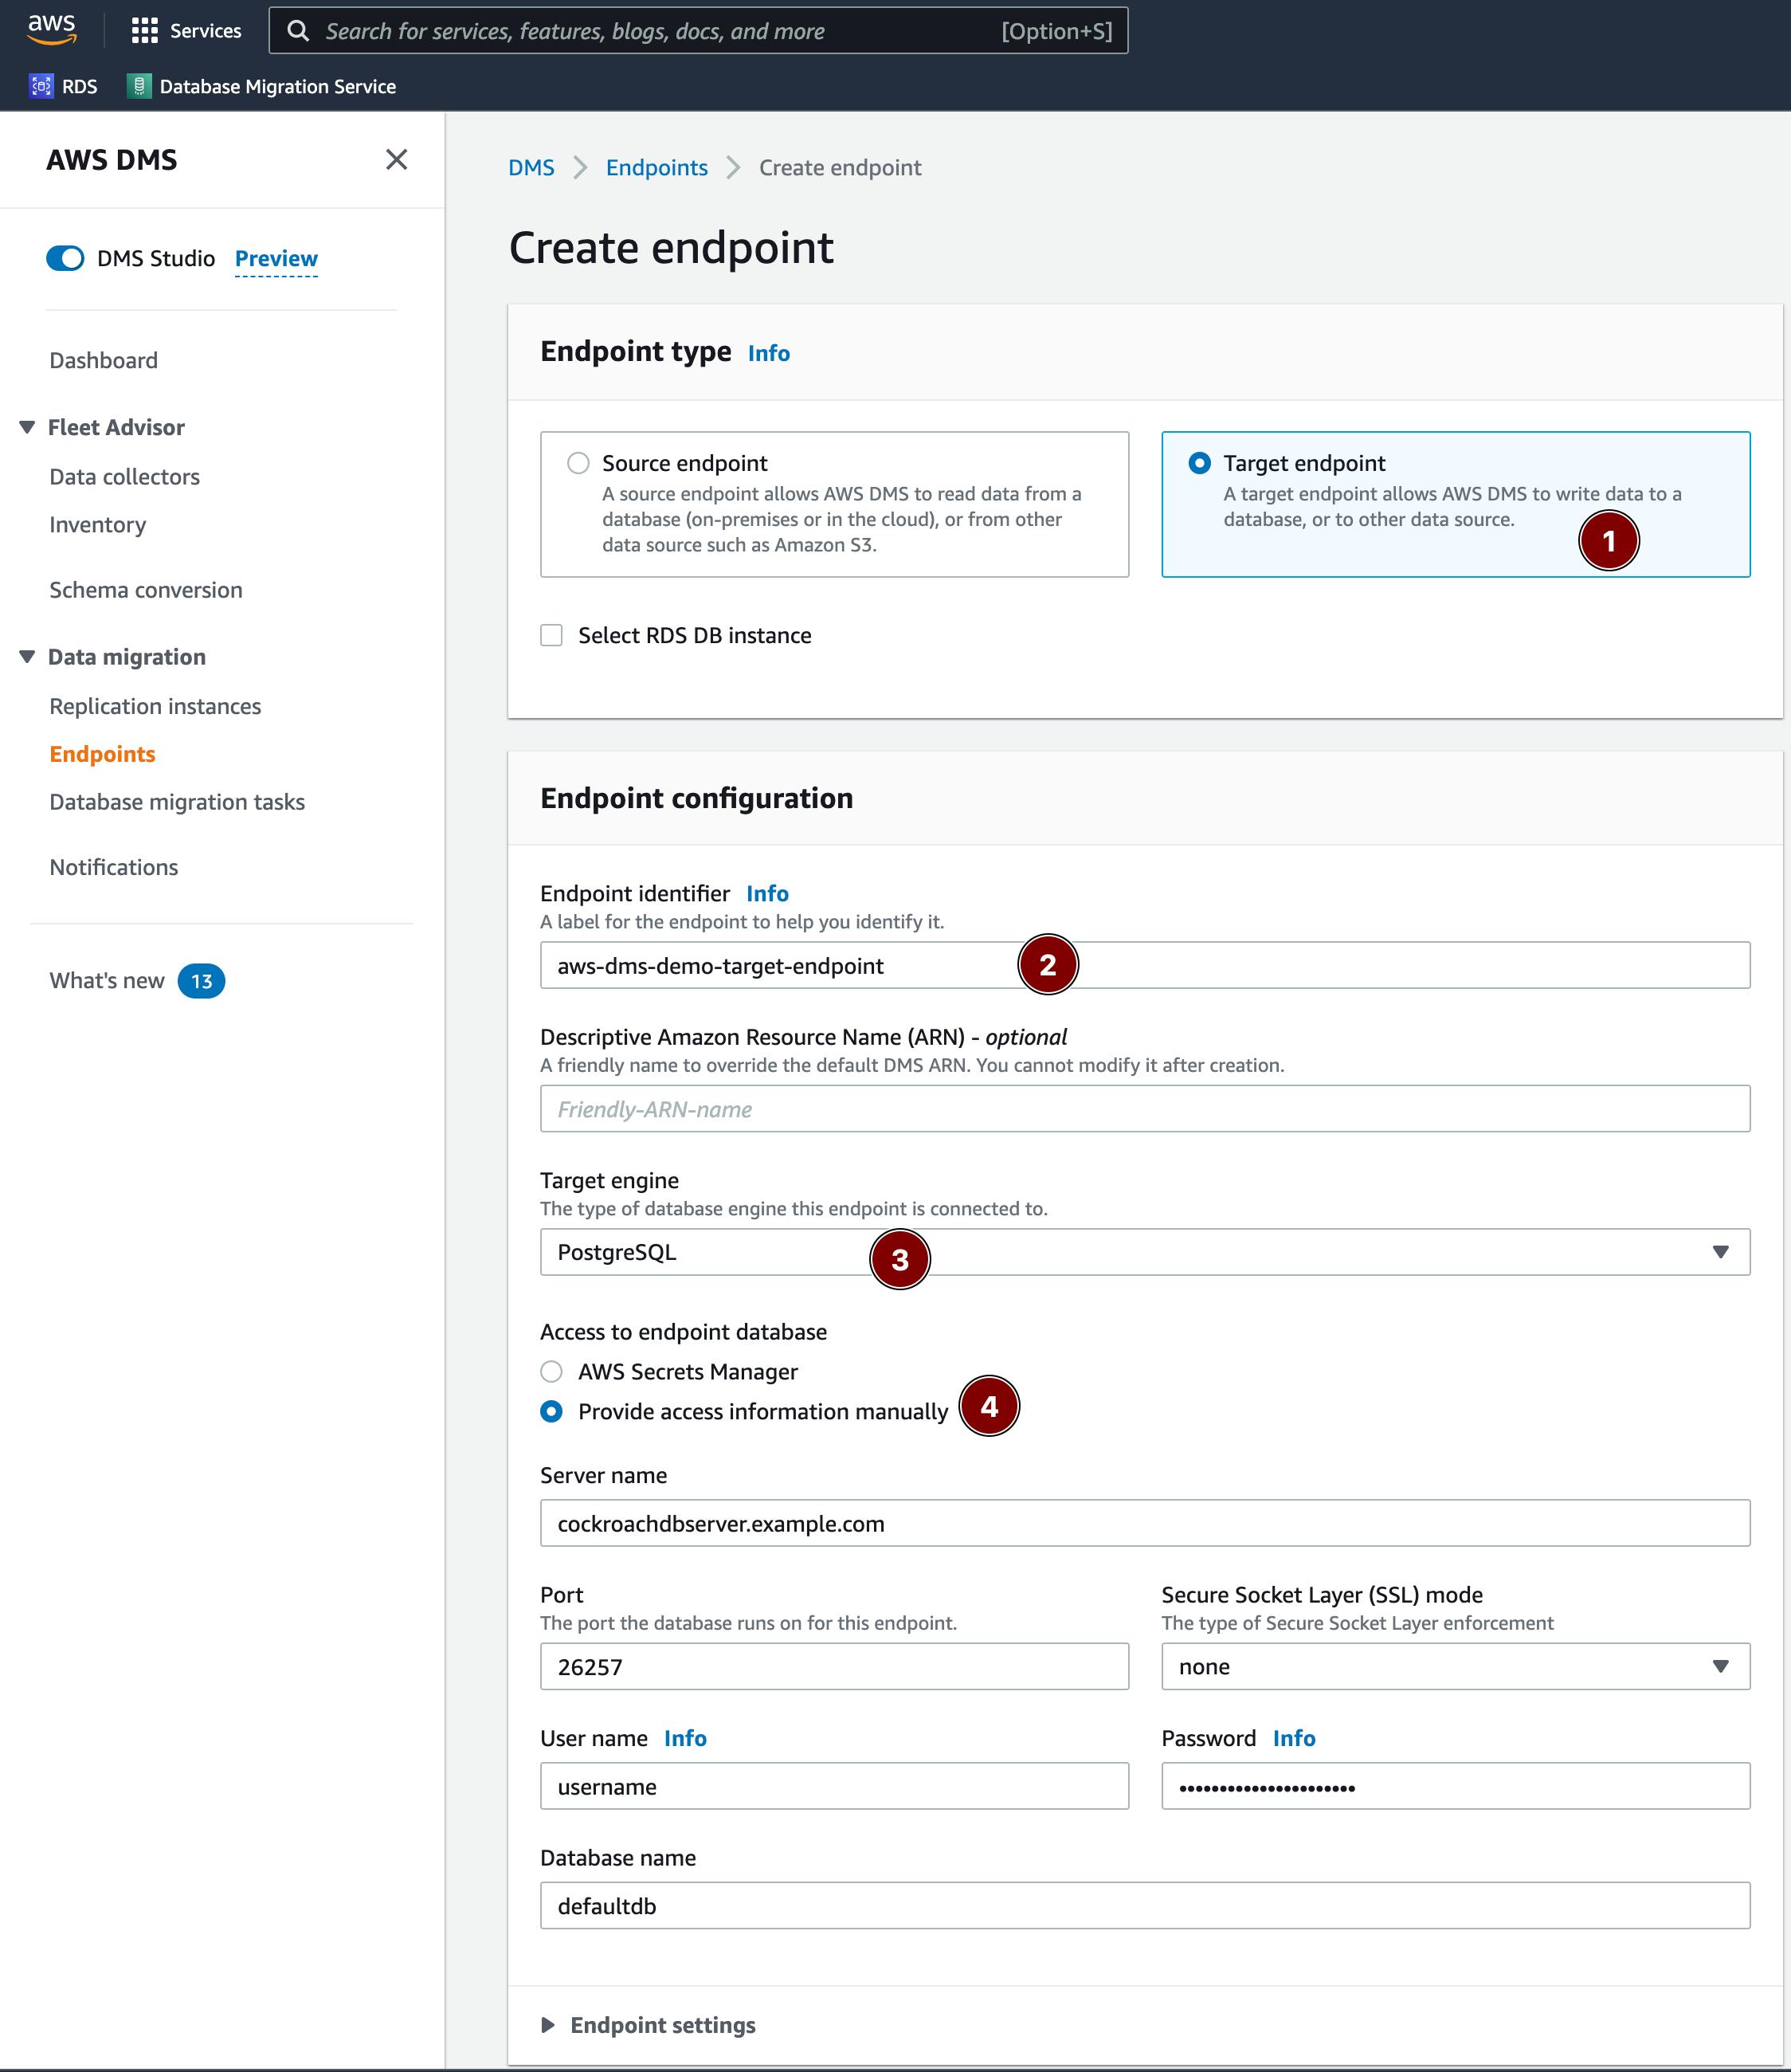The width and height of the screenshot is (1791, 2072).
Task: Open the SSL mode dropdown
Action: [x=1455, y=1666]
